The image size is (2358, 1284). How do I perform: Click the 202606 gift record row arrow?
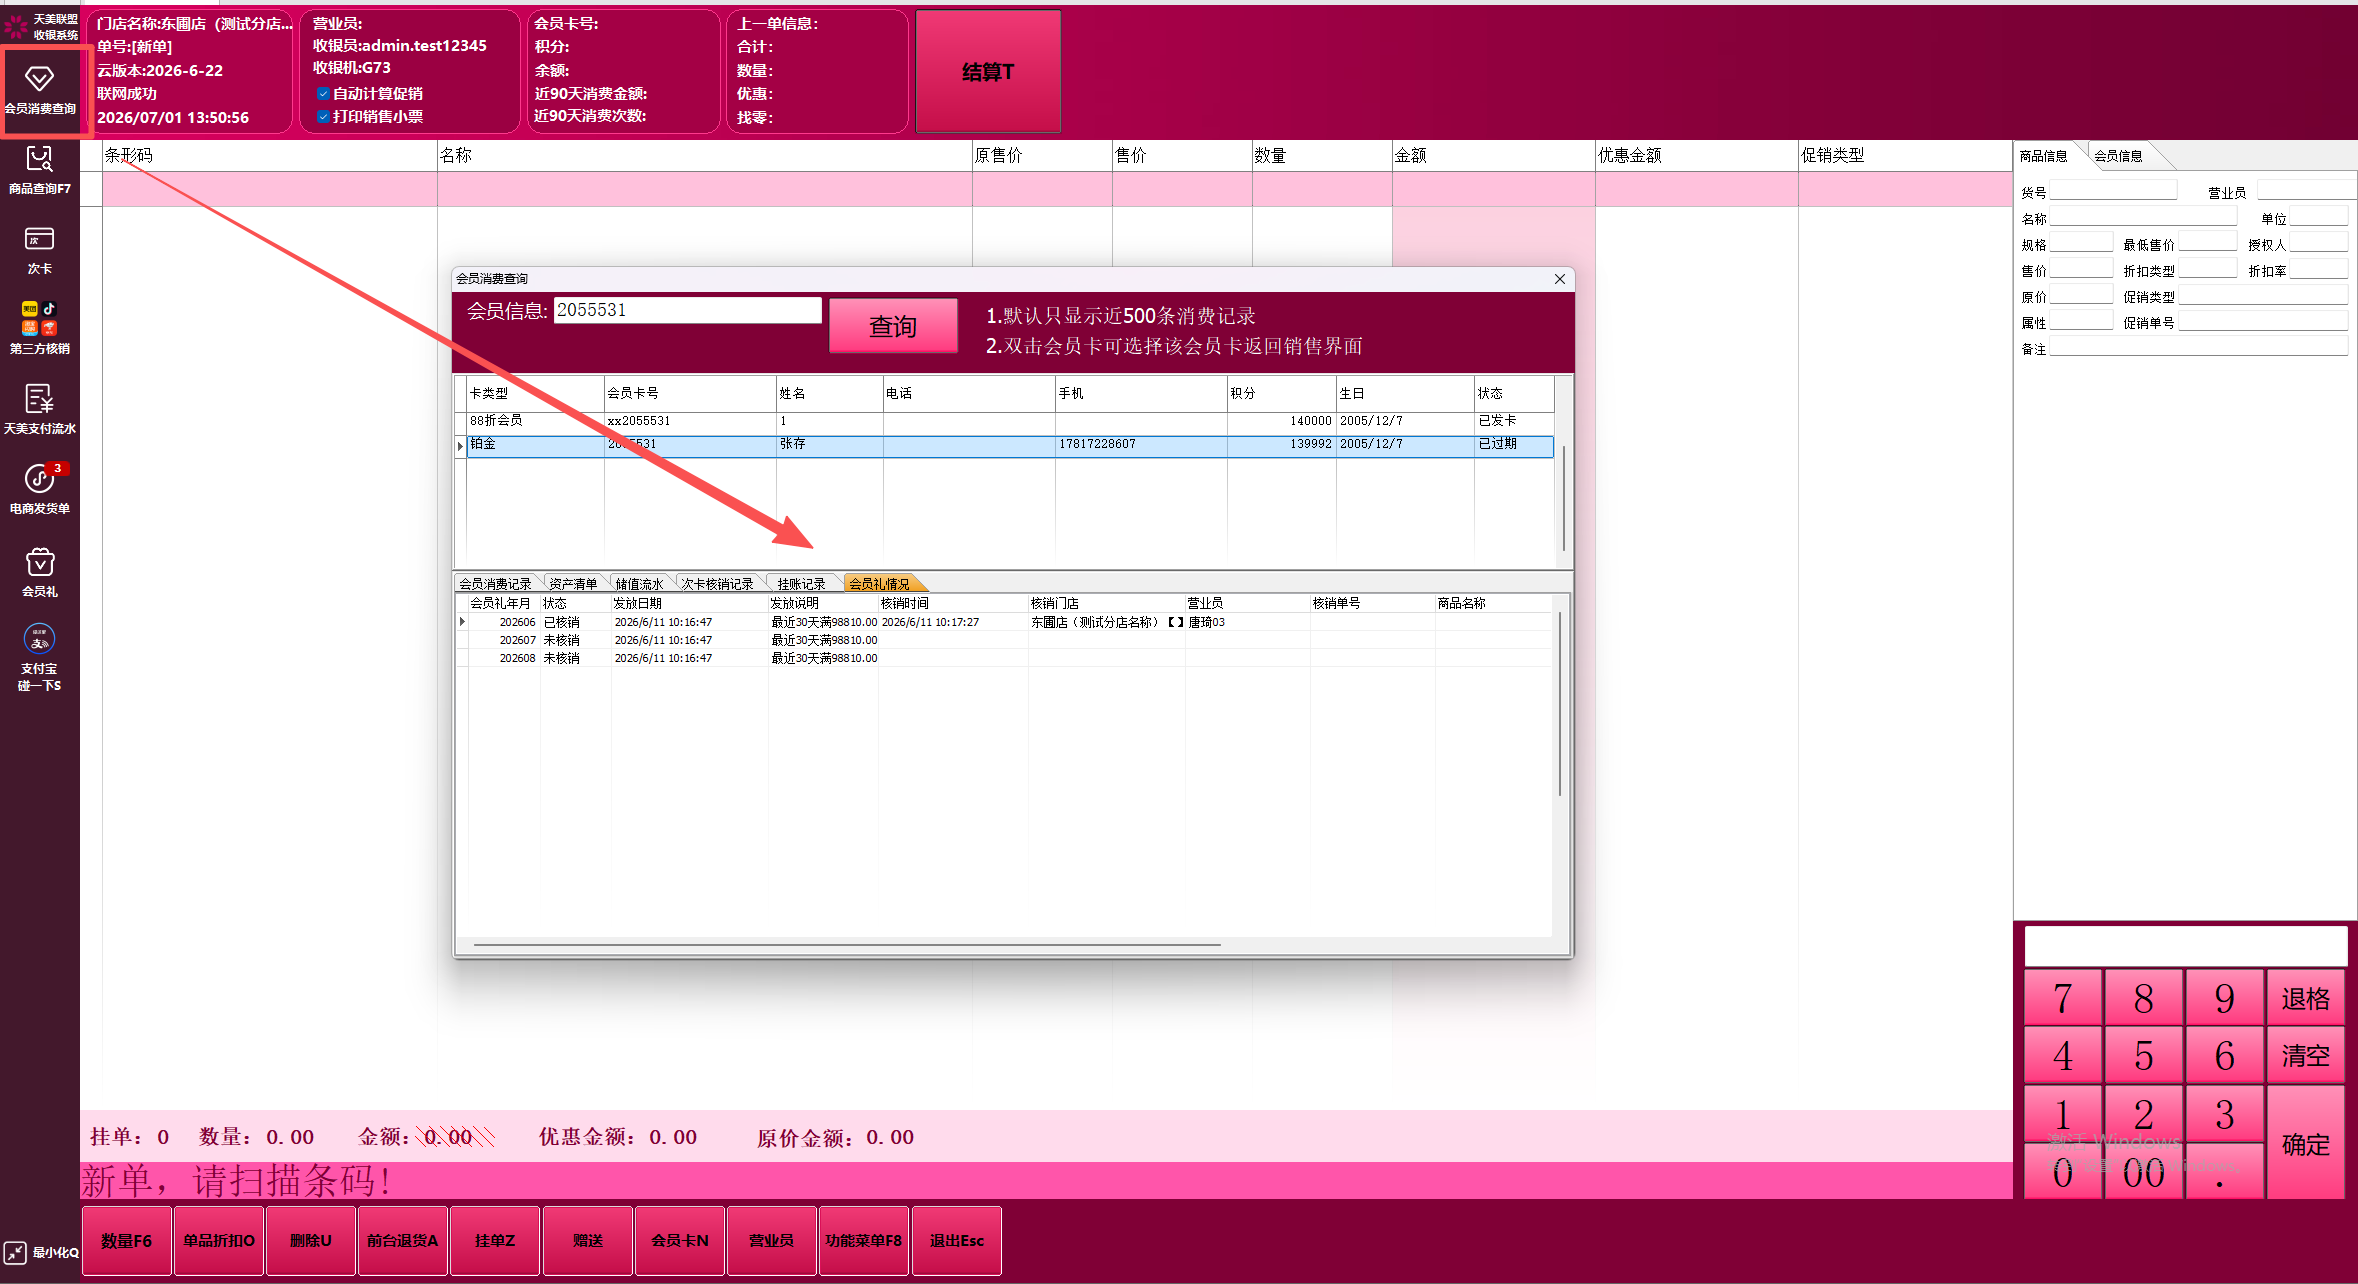click(x=462, y=622)
